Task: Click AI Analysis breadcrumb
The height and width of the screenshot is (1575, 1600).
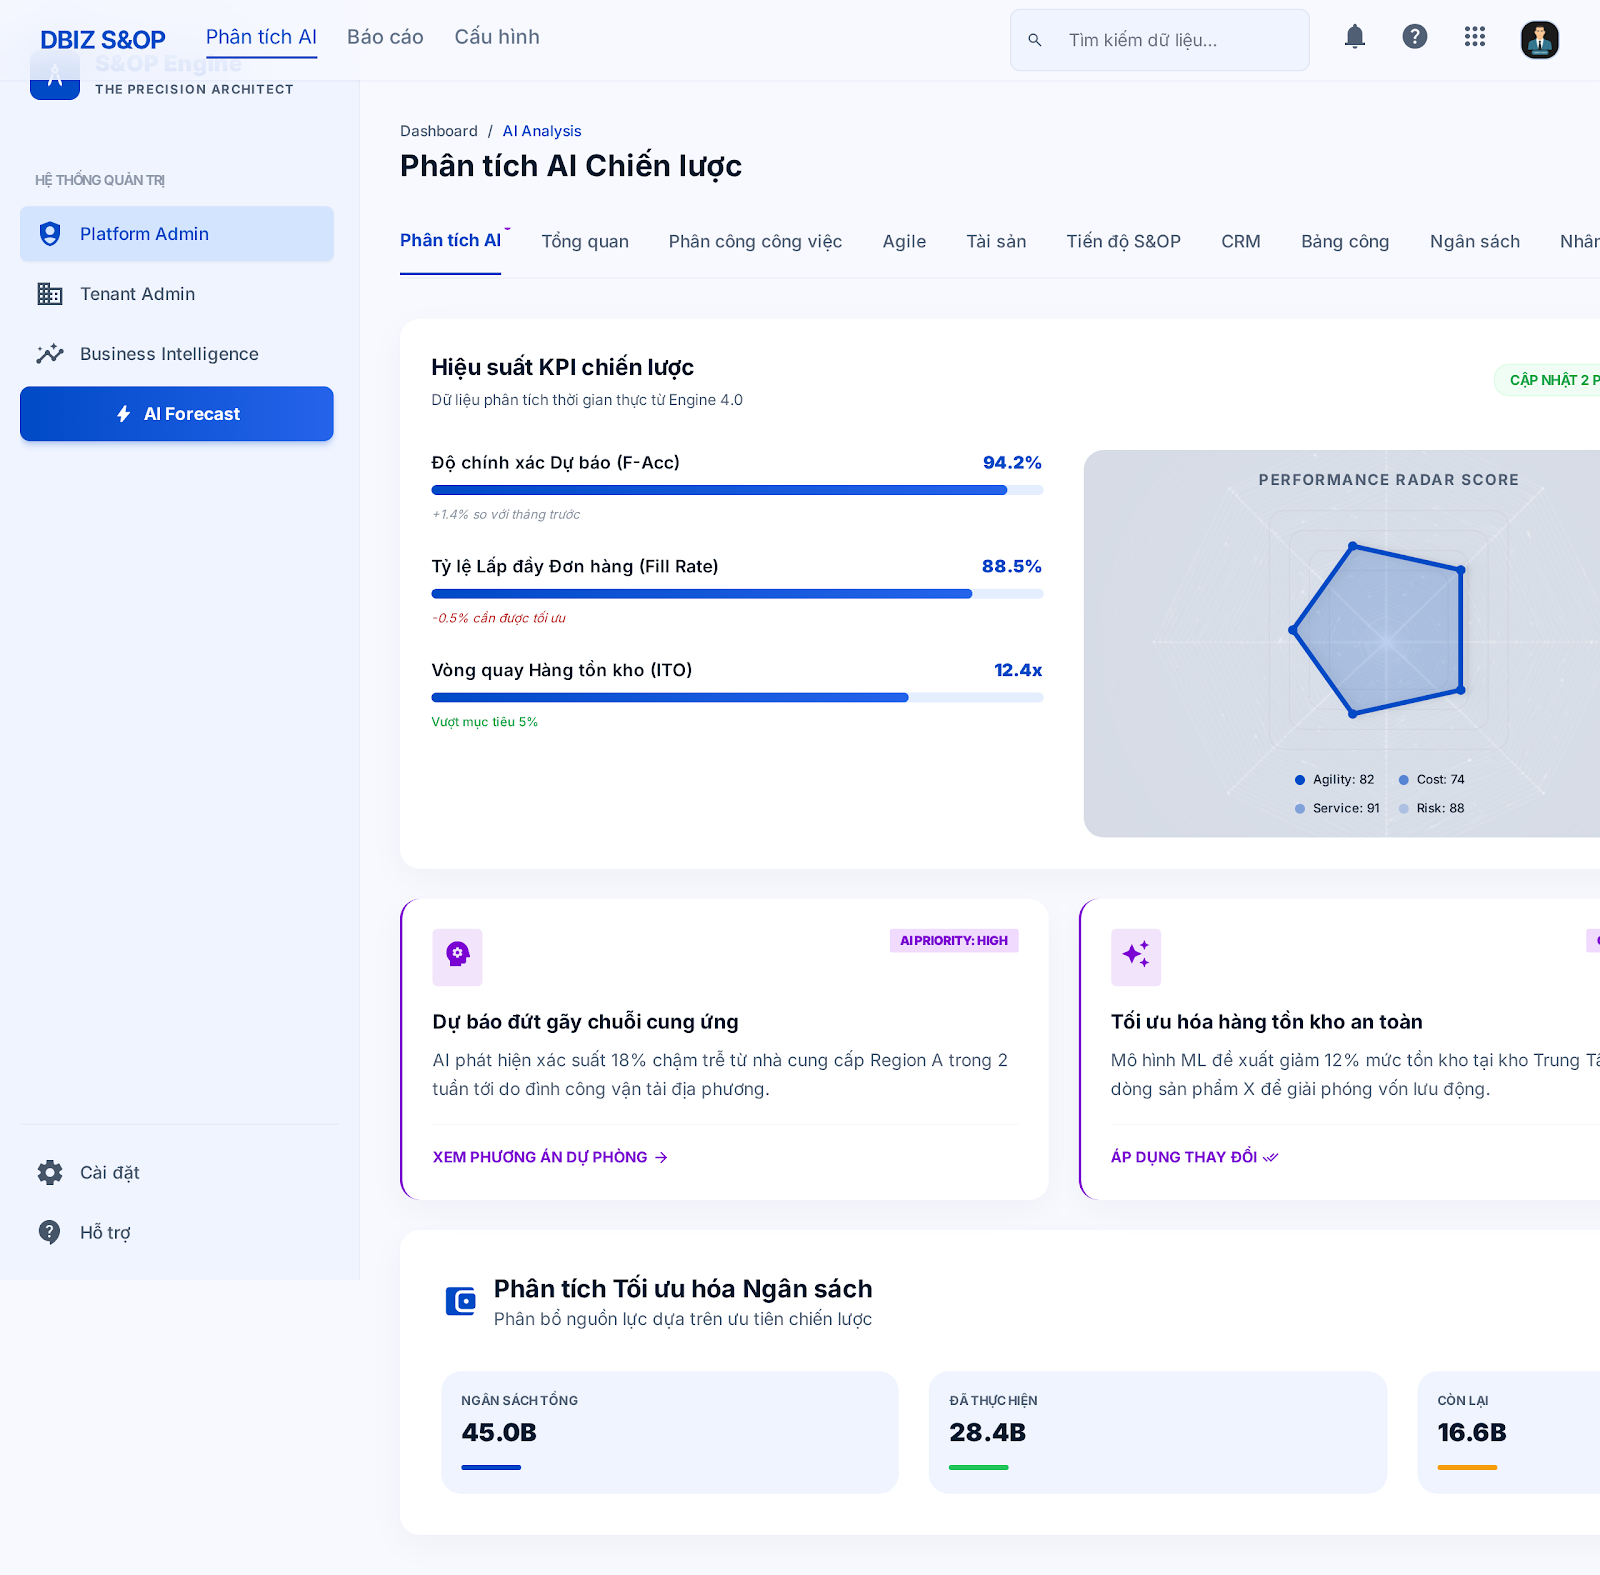Action: (542, 131)
